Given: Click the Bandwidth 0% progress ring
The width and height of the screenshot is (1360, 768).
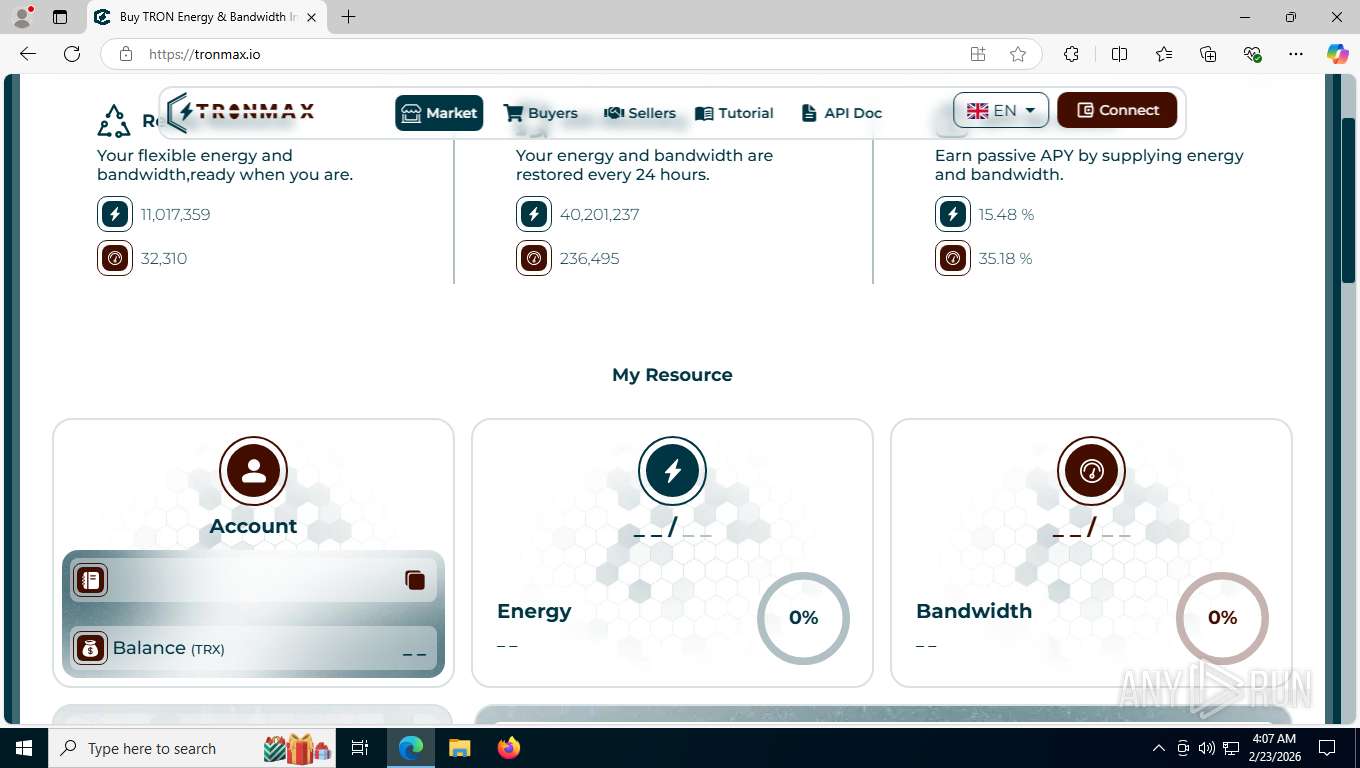Looking at the screenshot, I should click(1222, 618).
